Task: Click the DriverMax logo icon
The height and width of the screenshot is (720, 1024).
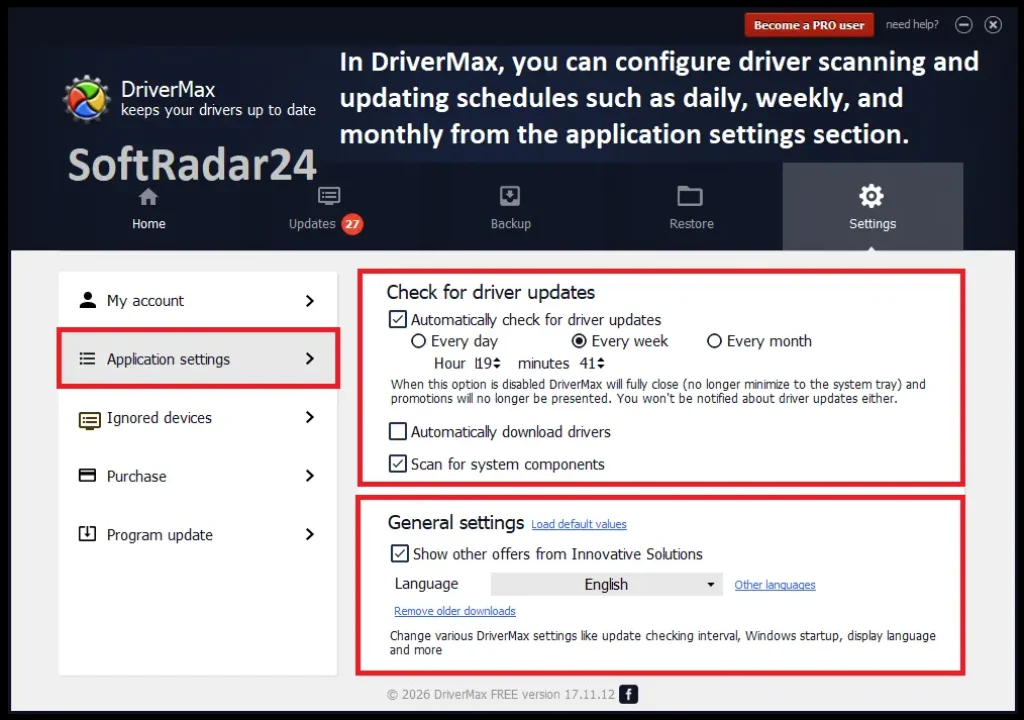Action: (x=86, y=99)
